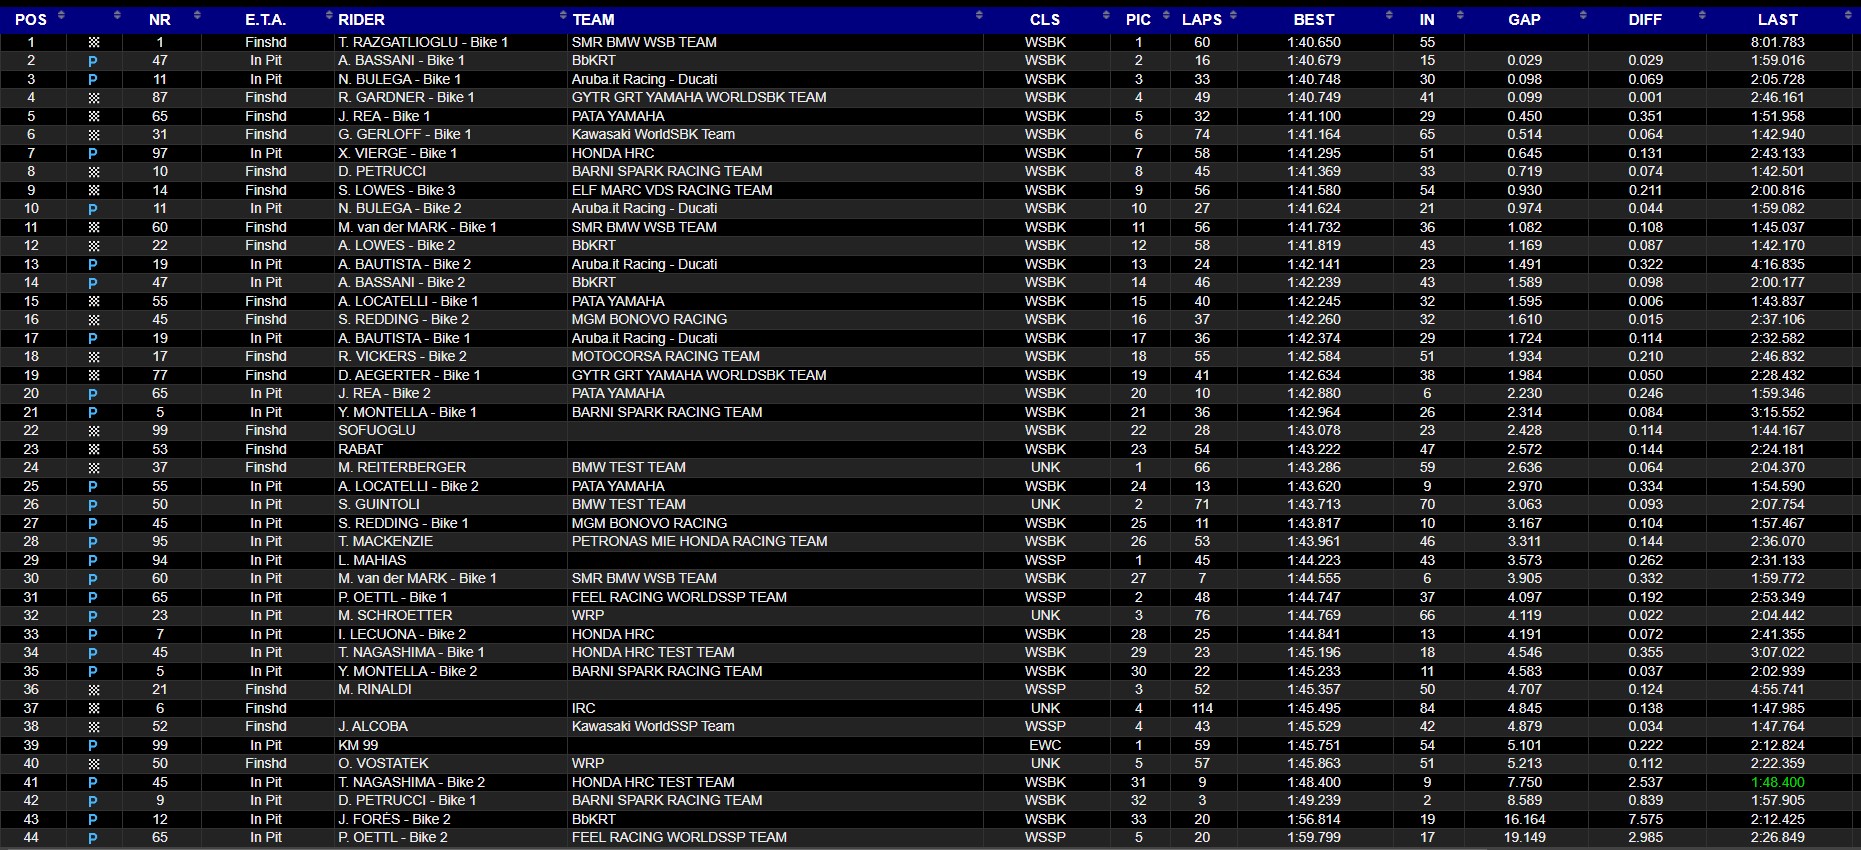Click the P pit icon for J. REA - Bike 2
This screenshot has width=1861, height=850.
click(93, 394)
